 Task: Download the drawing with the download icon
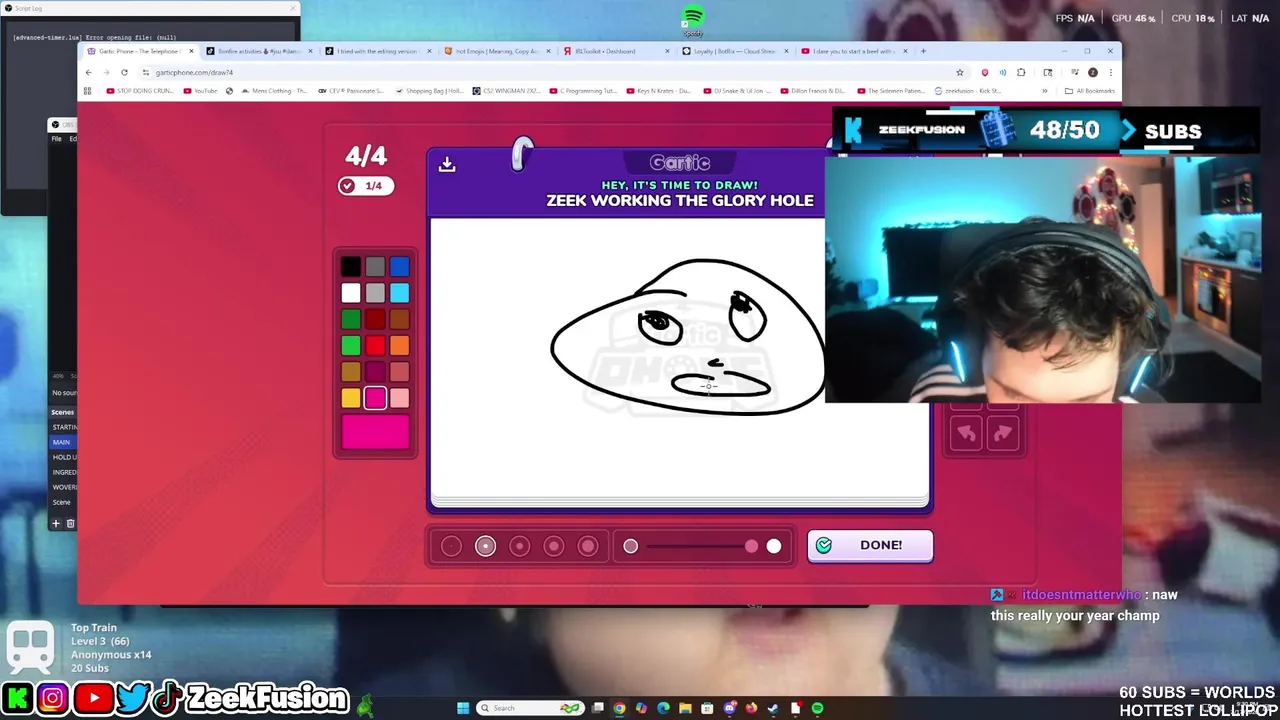point(447,165)
